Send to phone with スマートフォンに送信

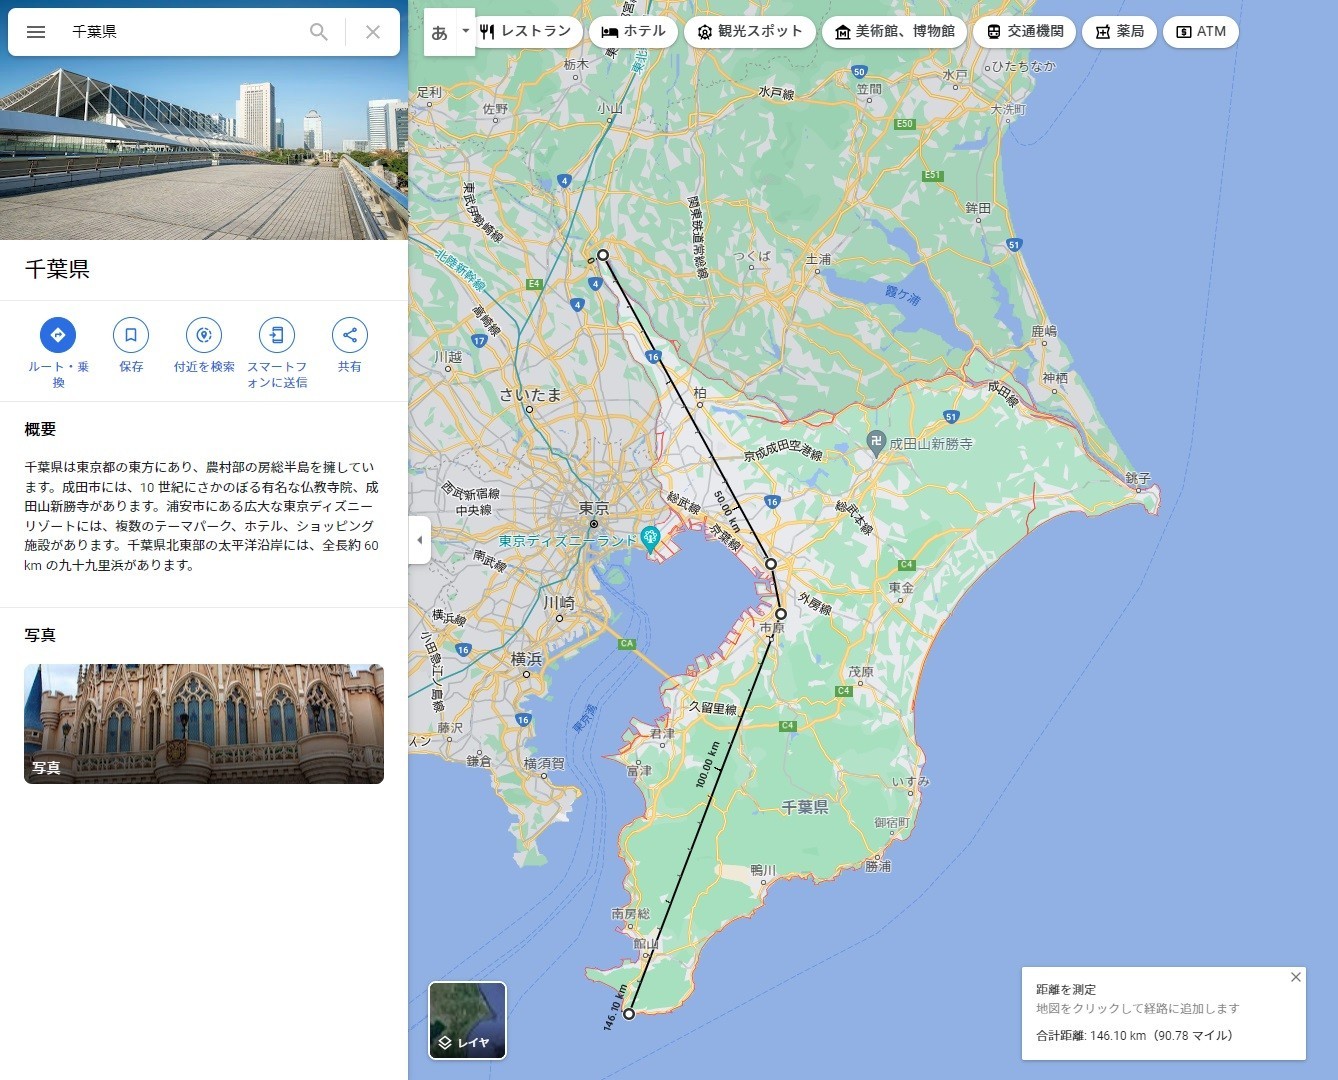277,335
